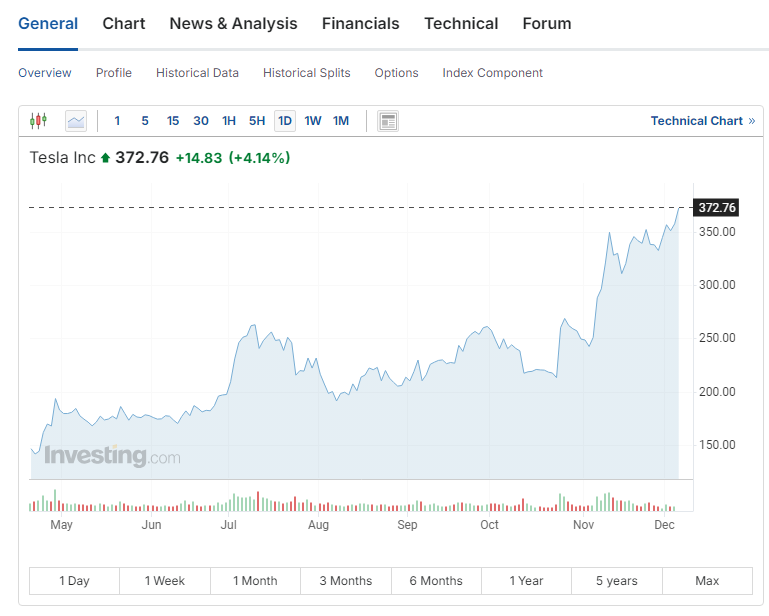The height and width of the screenshot is (616, 769).
Task: Set the 30 minute interval
Action: 201,121
